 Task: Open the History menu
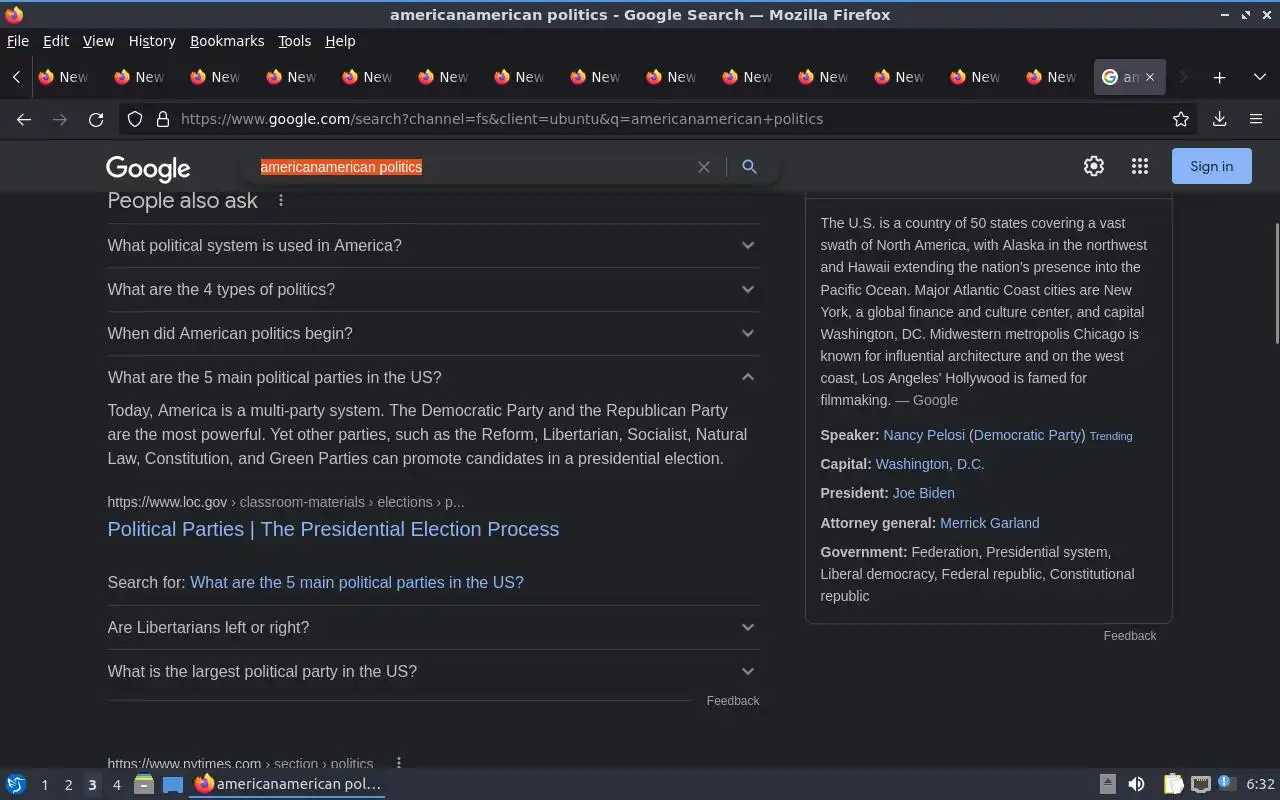(152, 41)
